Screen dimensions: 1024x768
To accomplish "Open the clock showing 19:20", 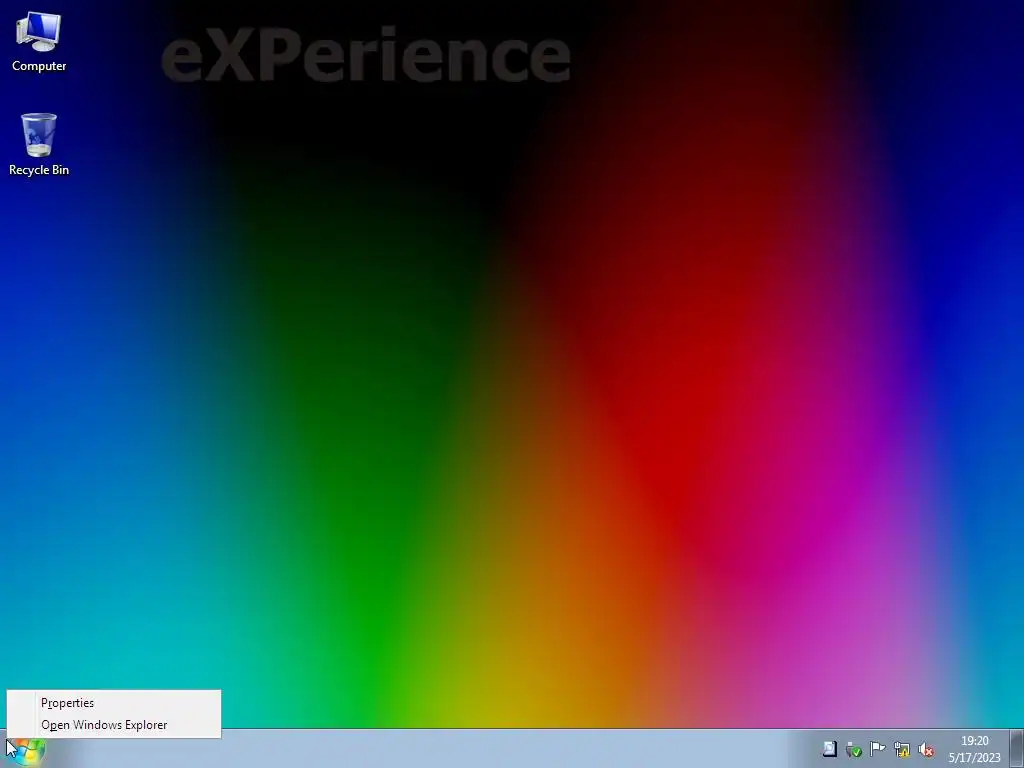I will pyautogui.click(x=974, y=749).
